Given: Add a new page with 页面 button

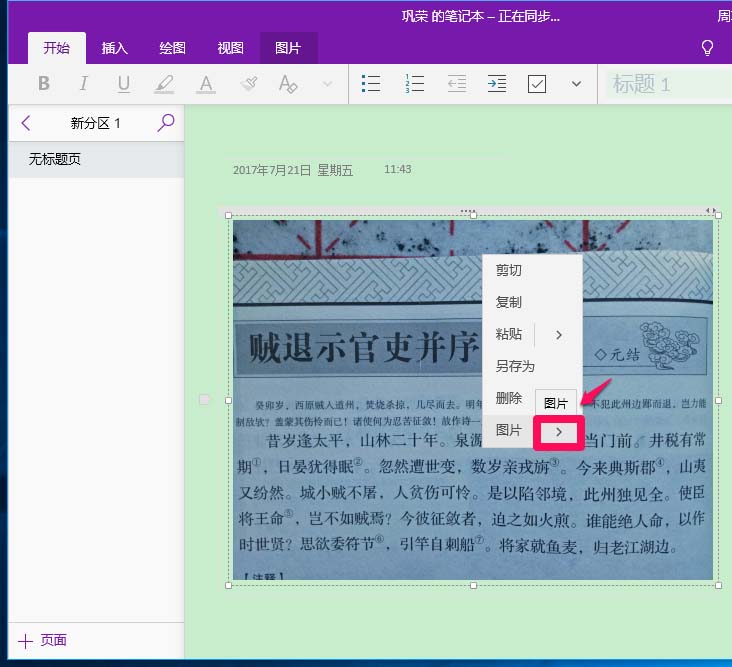Looking at the screenshot, I should click(x=43, y=641).
